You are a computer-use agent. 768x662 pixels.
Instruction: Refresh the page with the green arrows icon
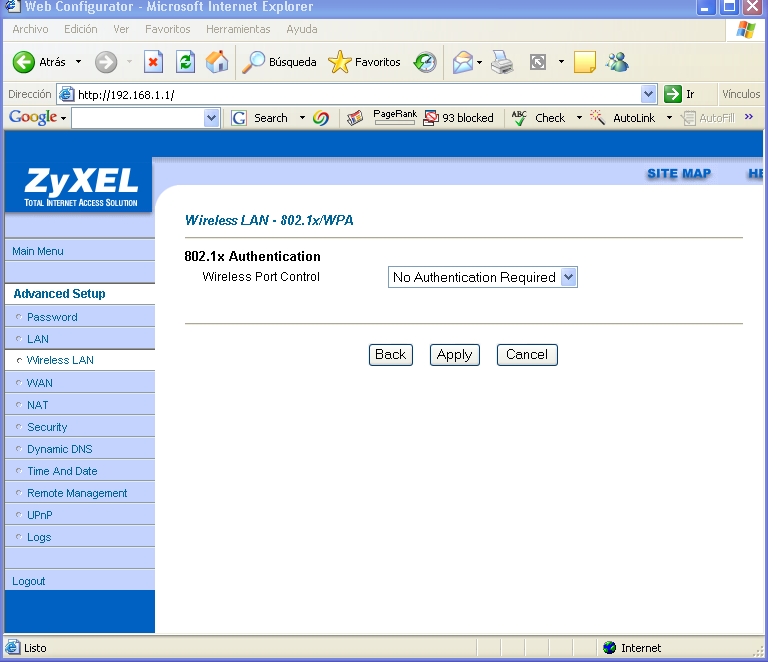tap(185, 62)
